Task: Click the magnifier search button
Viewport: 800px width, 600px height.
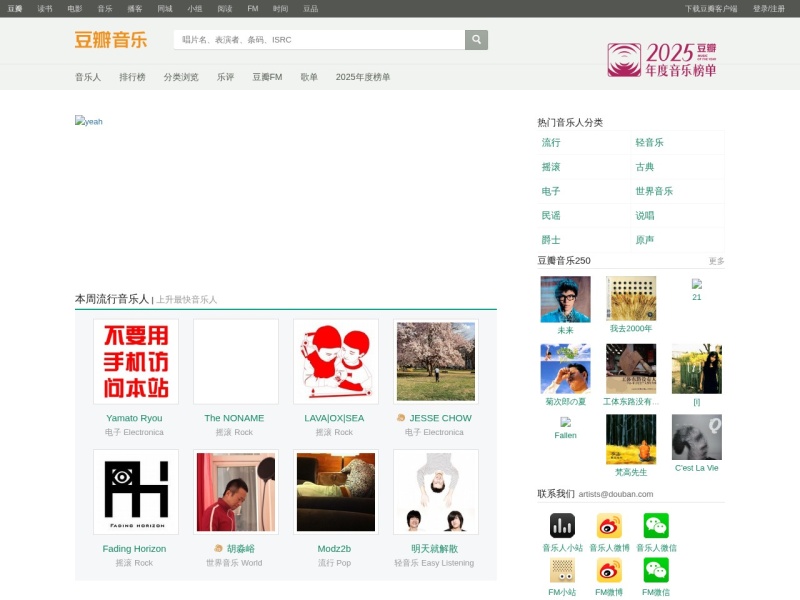Action: (x=476, y=40)
